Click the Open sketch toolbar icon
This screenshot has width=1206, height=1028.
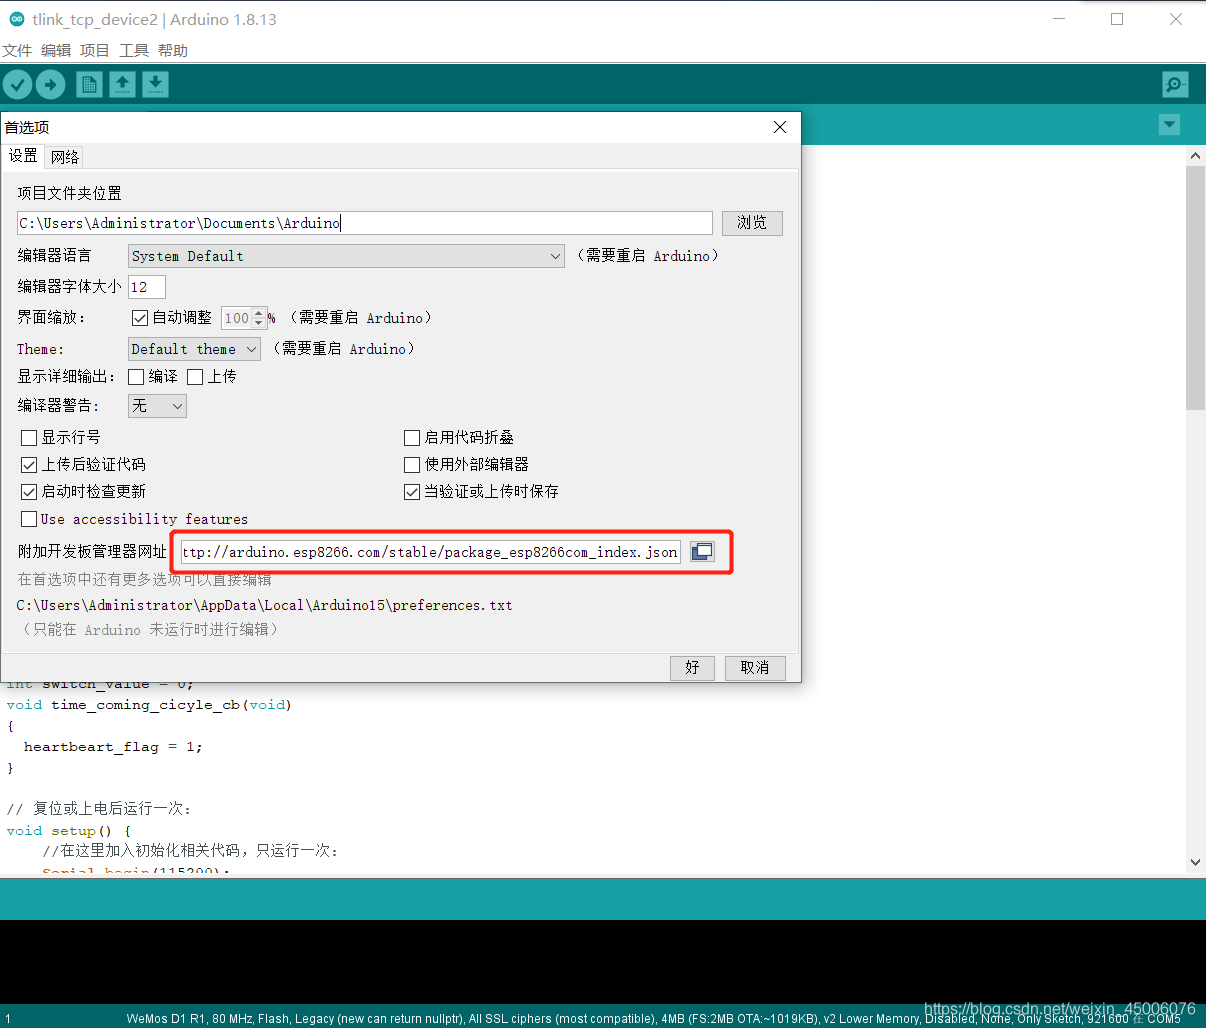[x=121, y=84]
